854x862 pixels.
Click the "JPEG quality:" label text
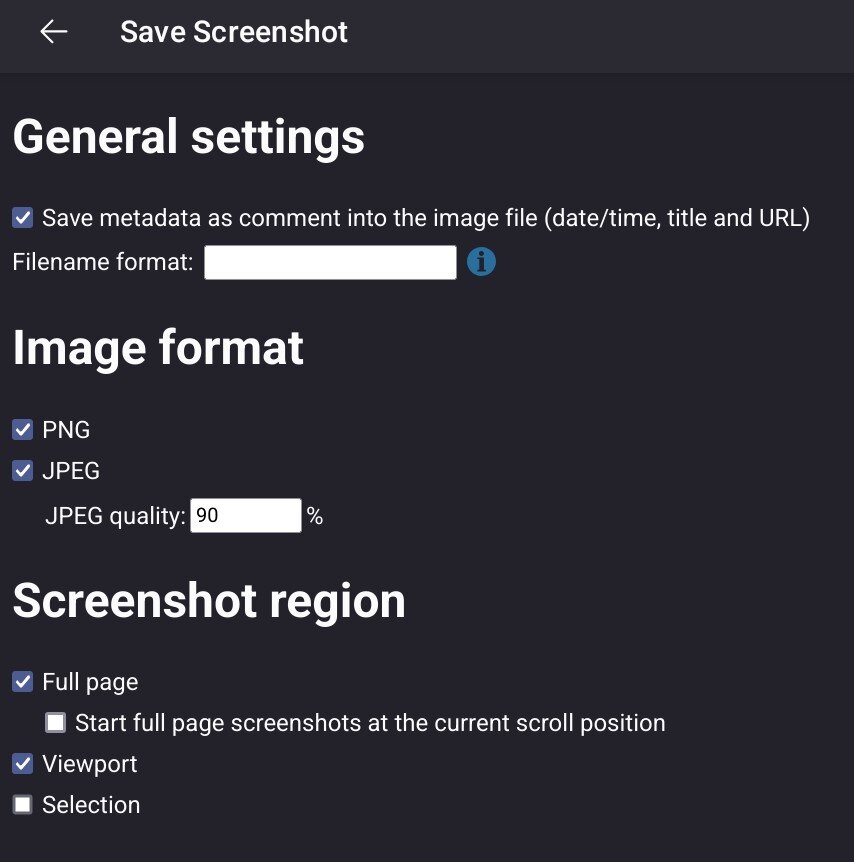tap(116, 517)
